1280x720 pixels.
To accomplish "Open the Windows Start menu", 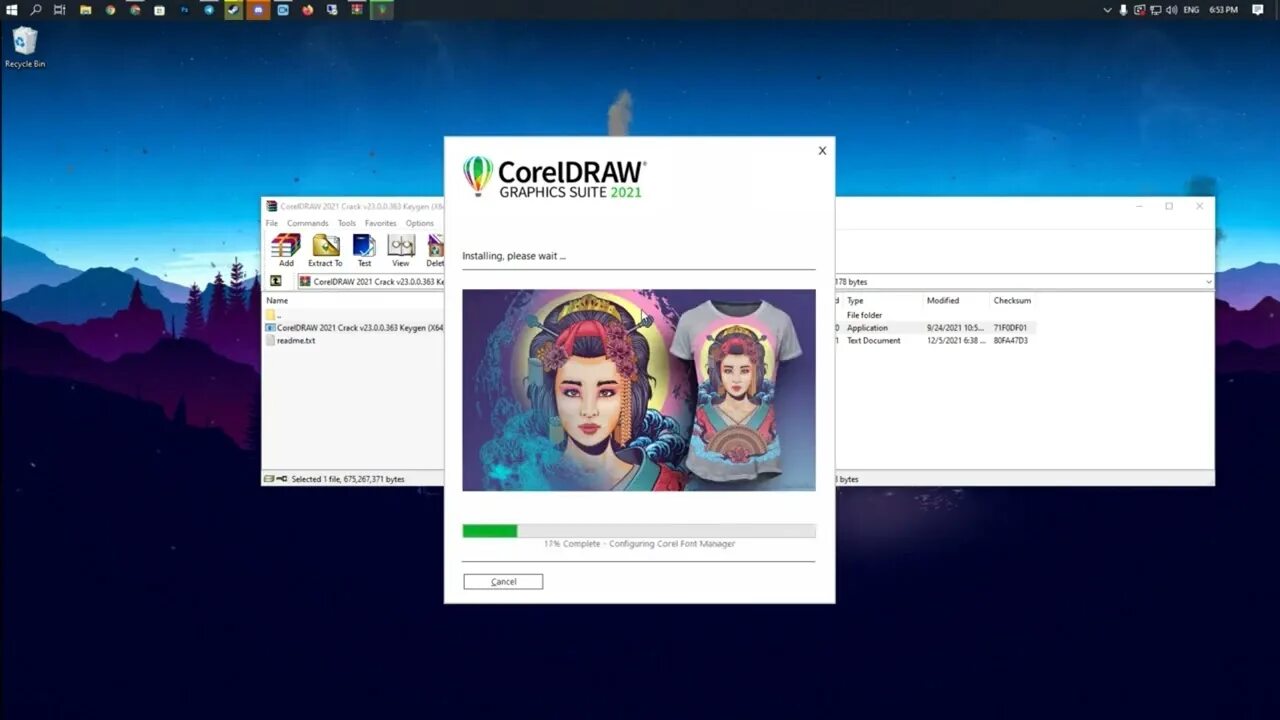I will pyautogui.click(x=11, y=10).
